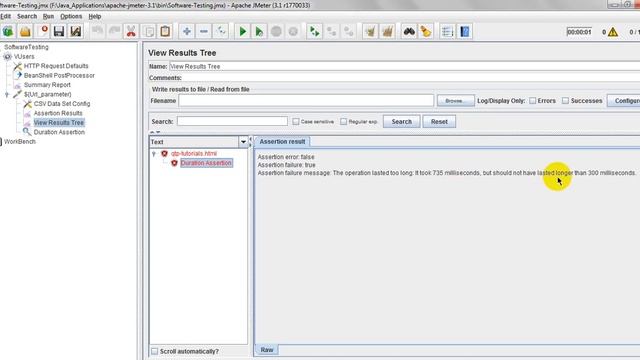Click the Browse... button
640x360 pixels.
tap(456, 101)
